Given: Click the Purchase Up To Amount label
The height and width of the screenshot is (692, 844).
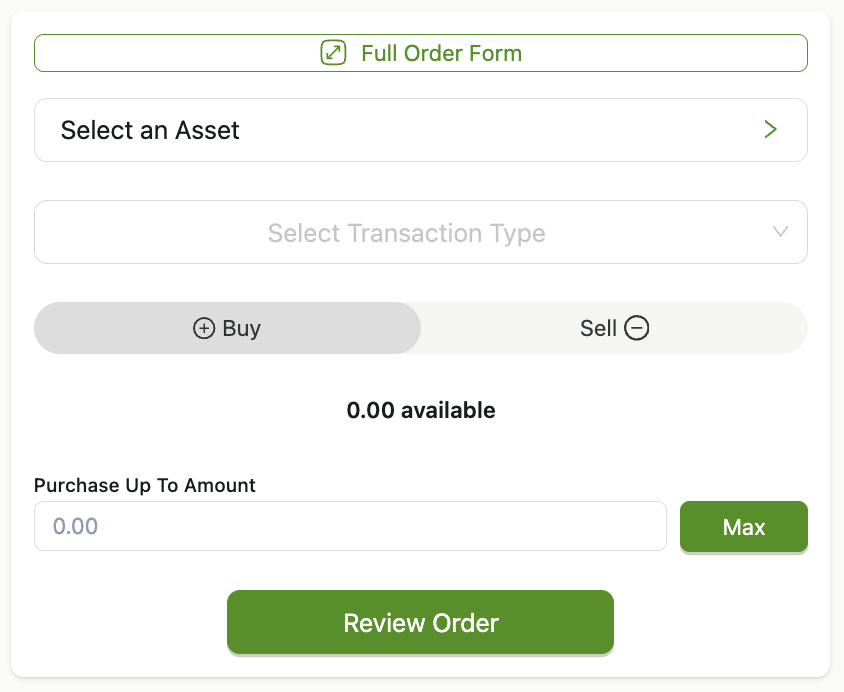Looking at the screenshot, I should [144, 485].
